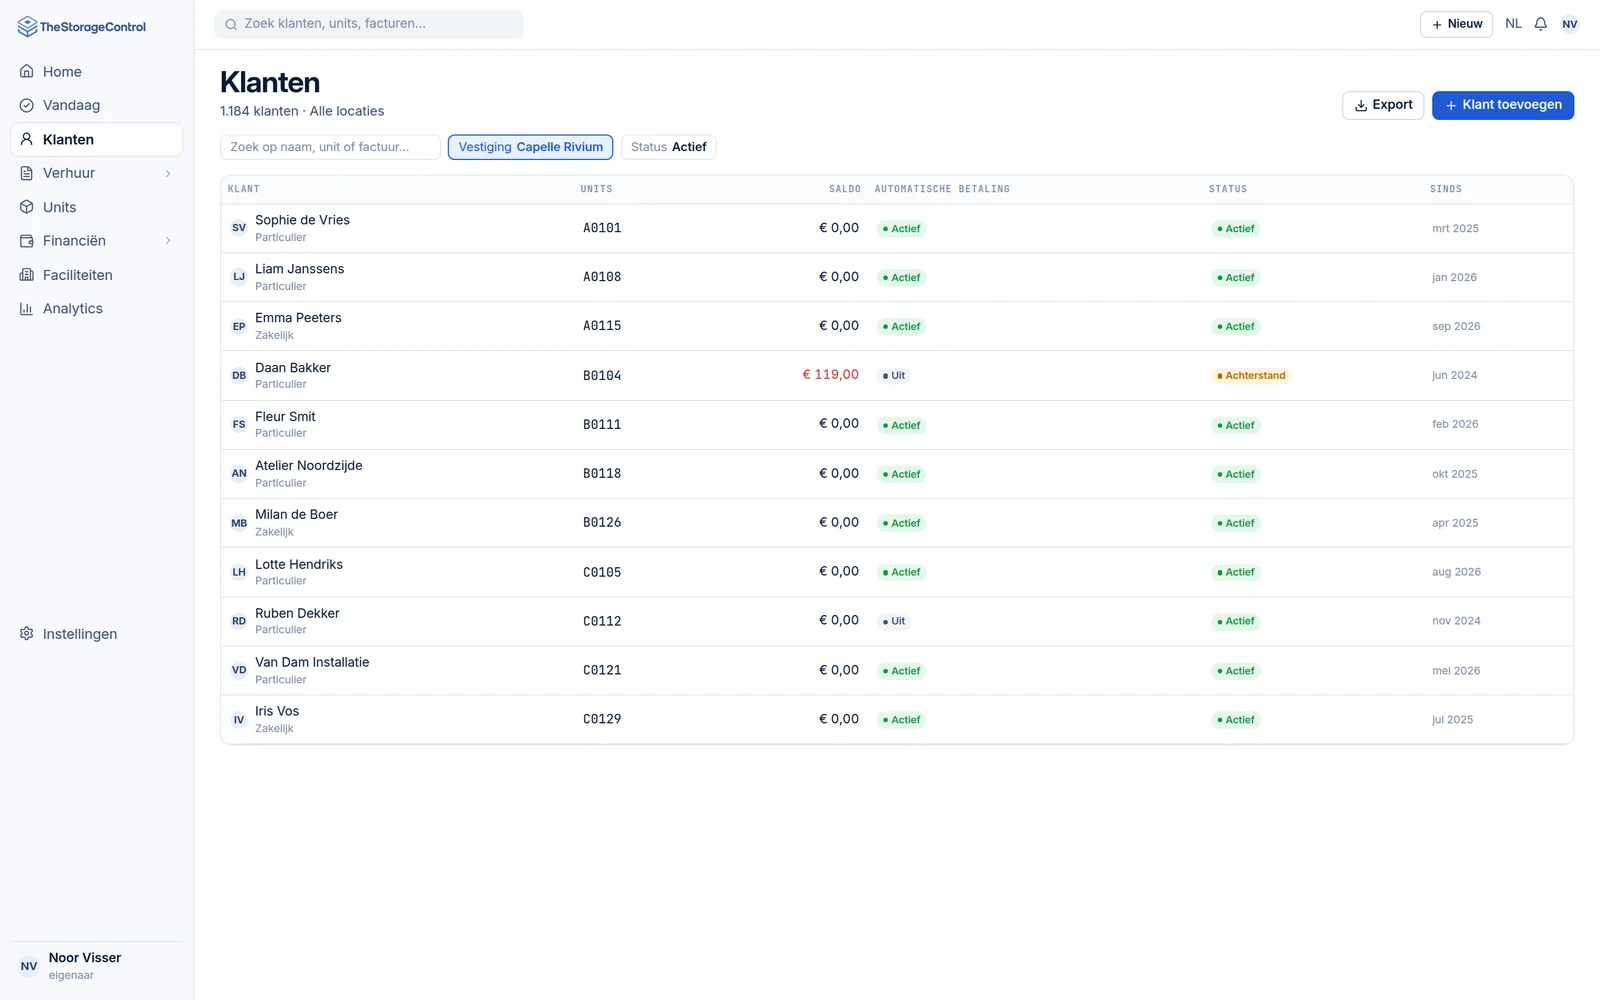This screenshot has height=1000, width=1600.
Task: Click the Home sidebar icon
Action: tap(27, 72)
